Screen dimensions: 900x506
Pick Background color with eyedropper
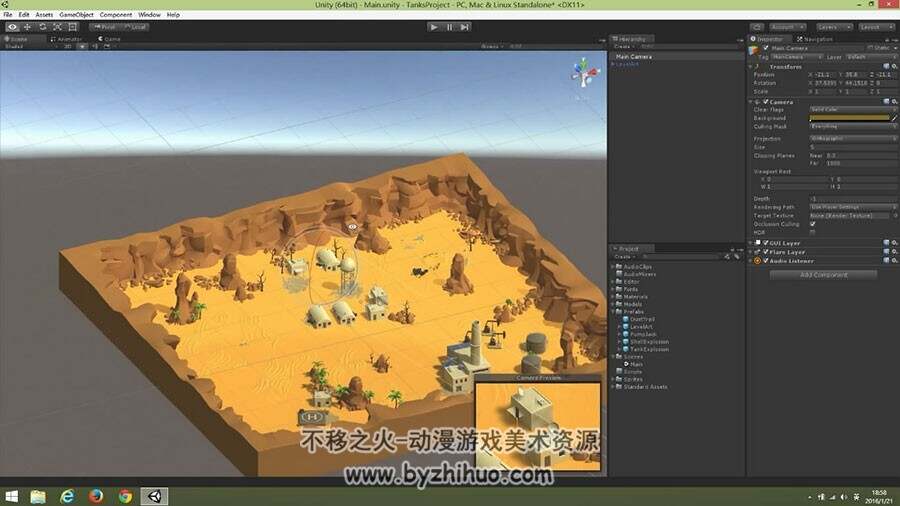(894, 118)
